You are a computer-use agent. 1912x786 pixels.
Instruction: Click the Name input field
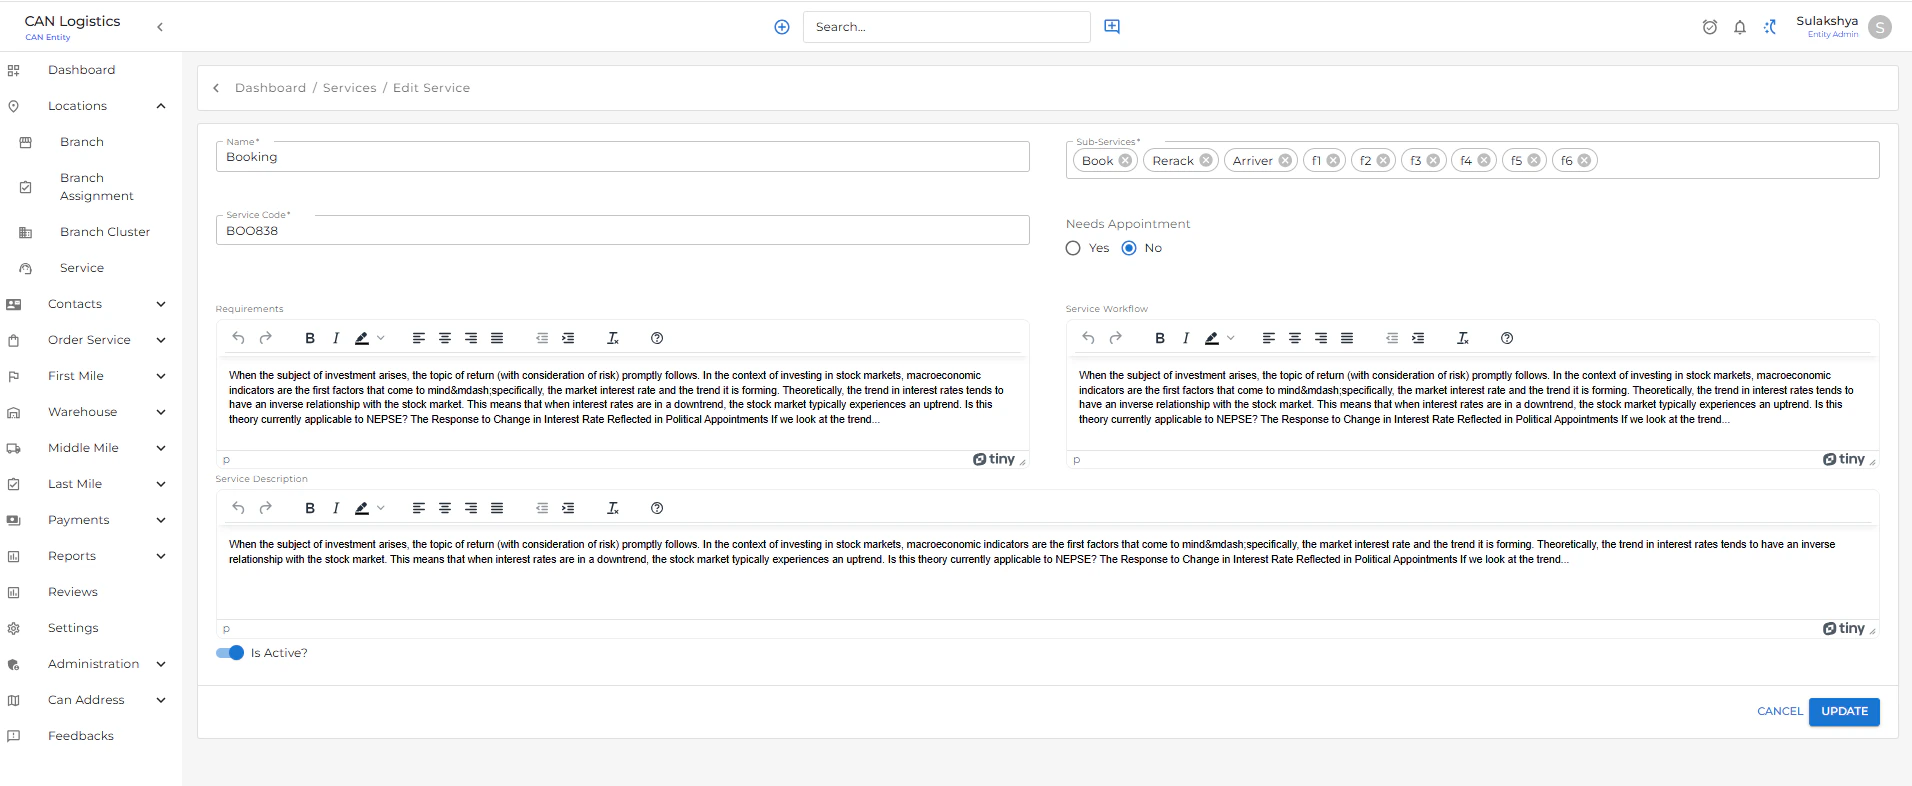point(622,157)
